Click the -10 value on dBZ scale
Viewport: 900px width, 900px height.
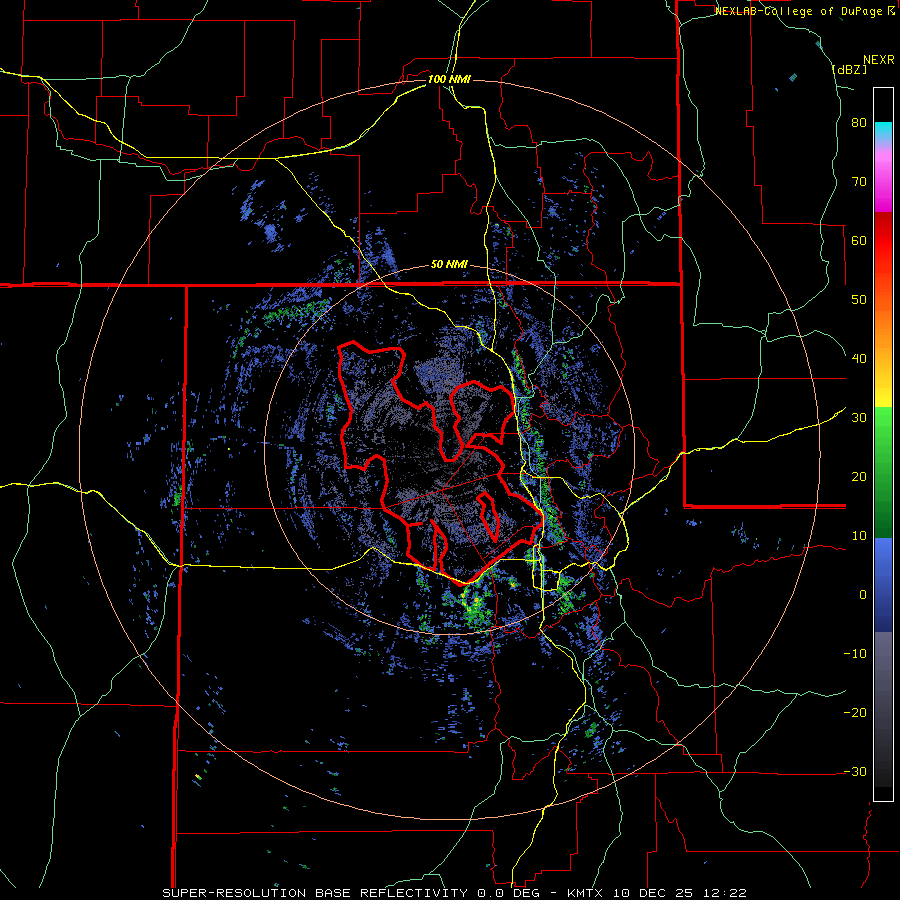pyautogui.click(x=855, y=654)
